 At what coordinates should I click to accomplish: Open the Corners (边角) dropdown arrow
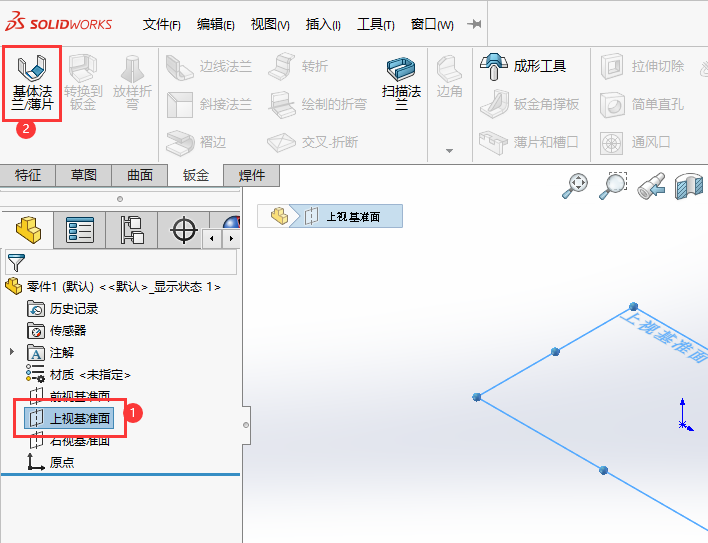tap(449, 151)
